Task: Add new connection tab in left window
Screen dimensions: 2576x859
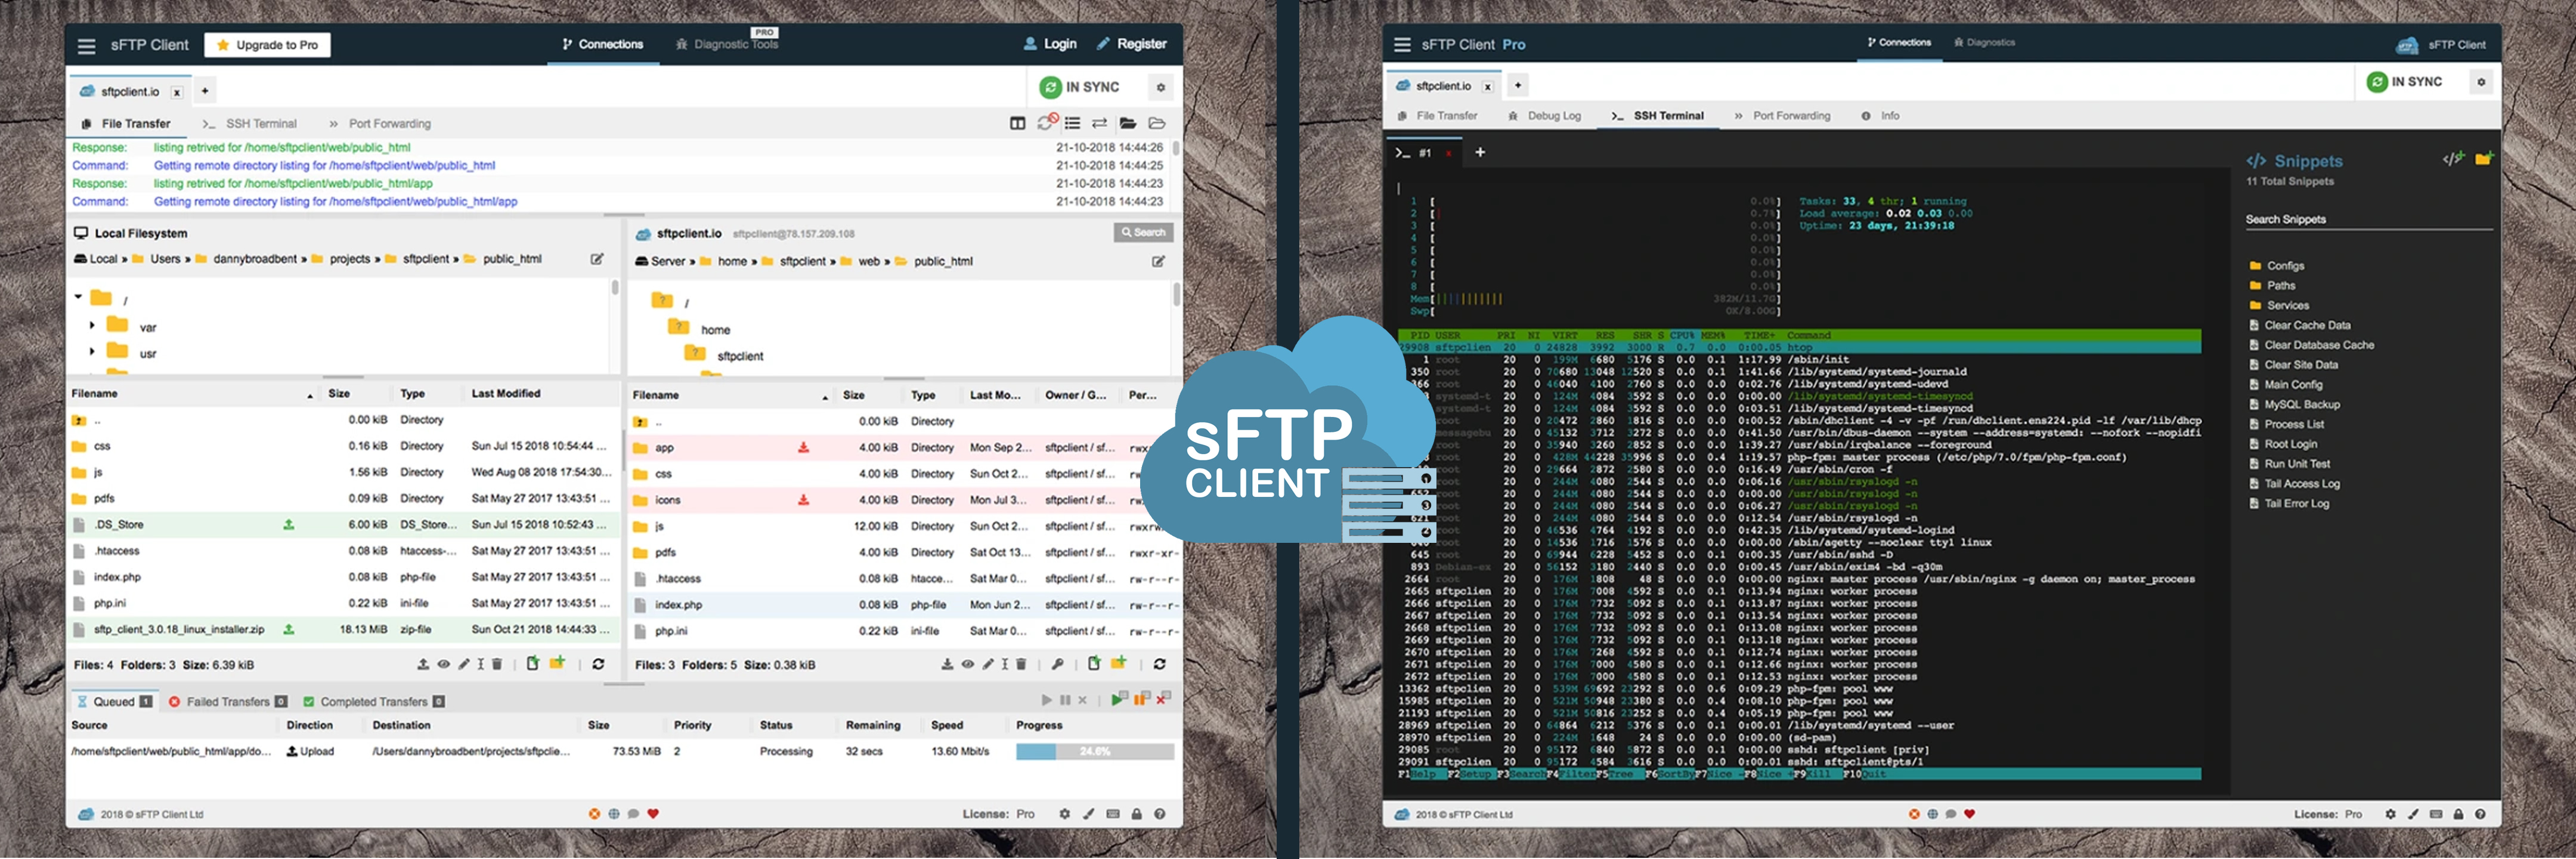Action: point(205,91)
